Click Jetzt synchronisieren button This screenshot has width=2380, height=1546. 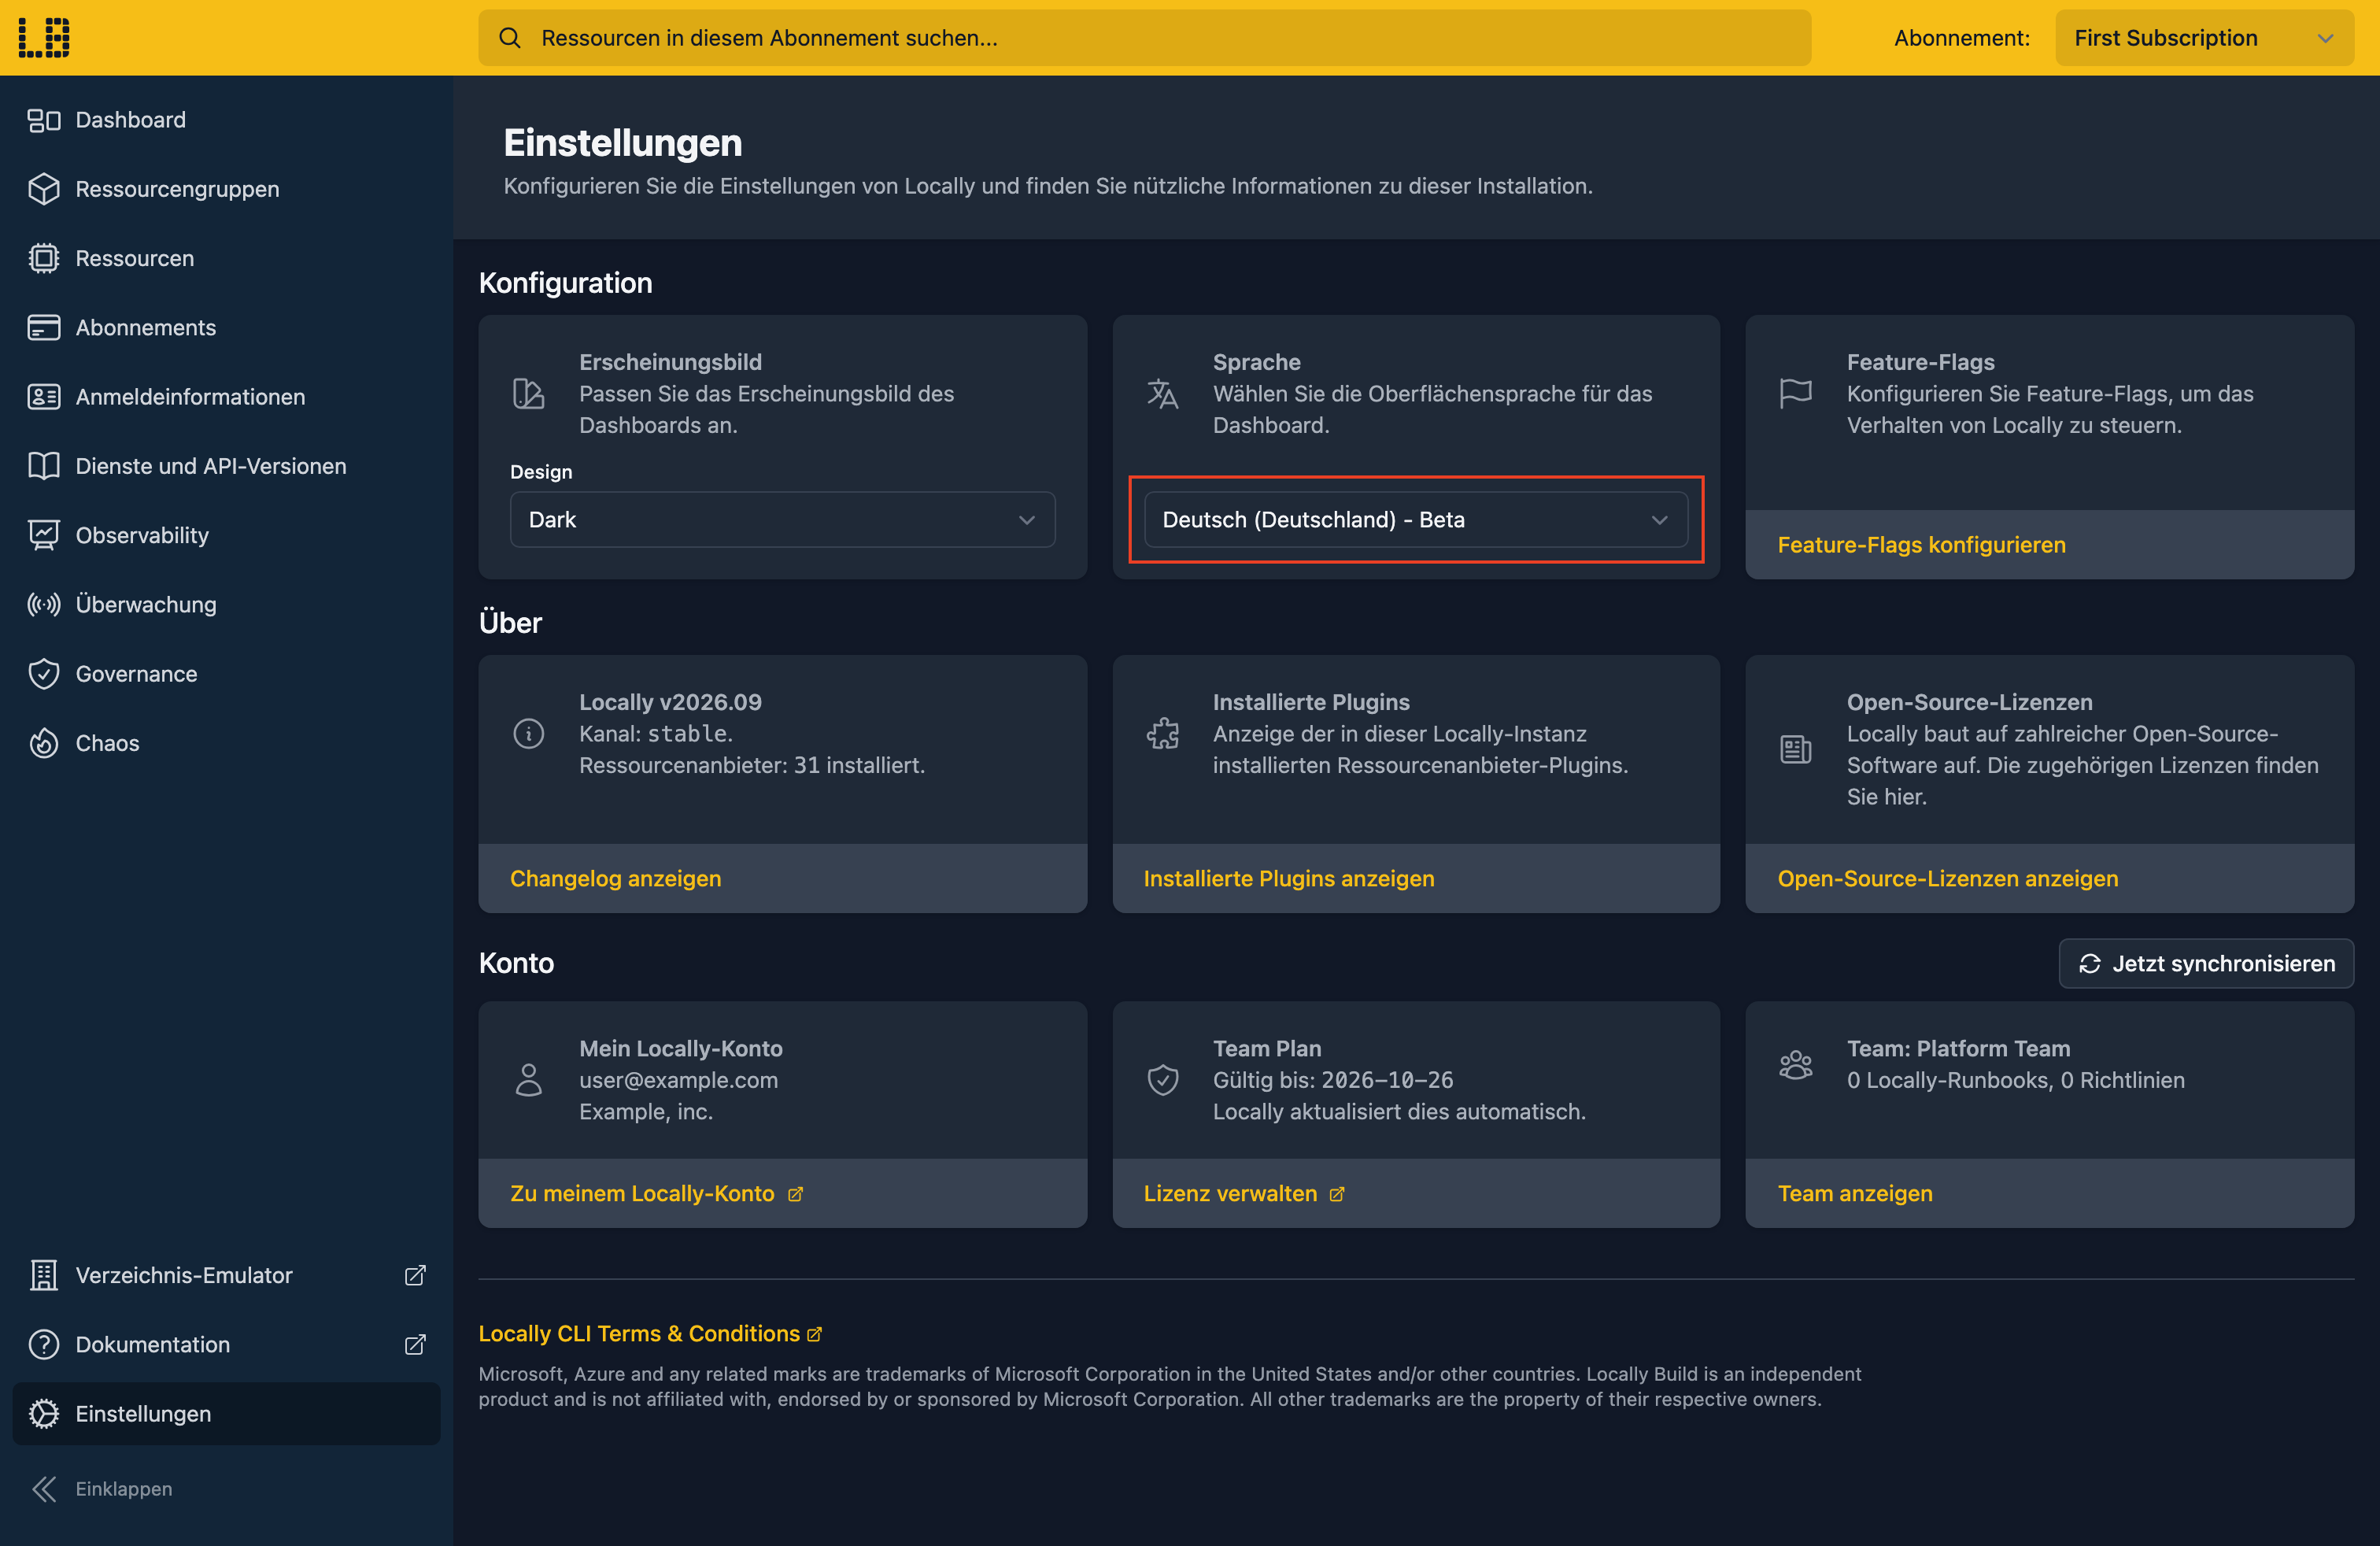tap(2206, 963)
